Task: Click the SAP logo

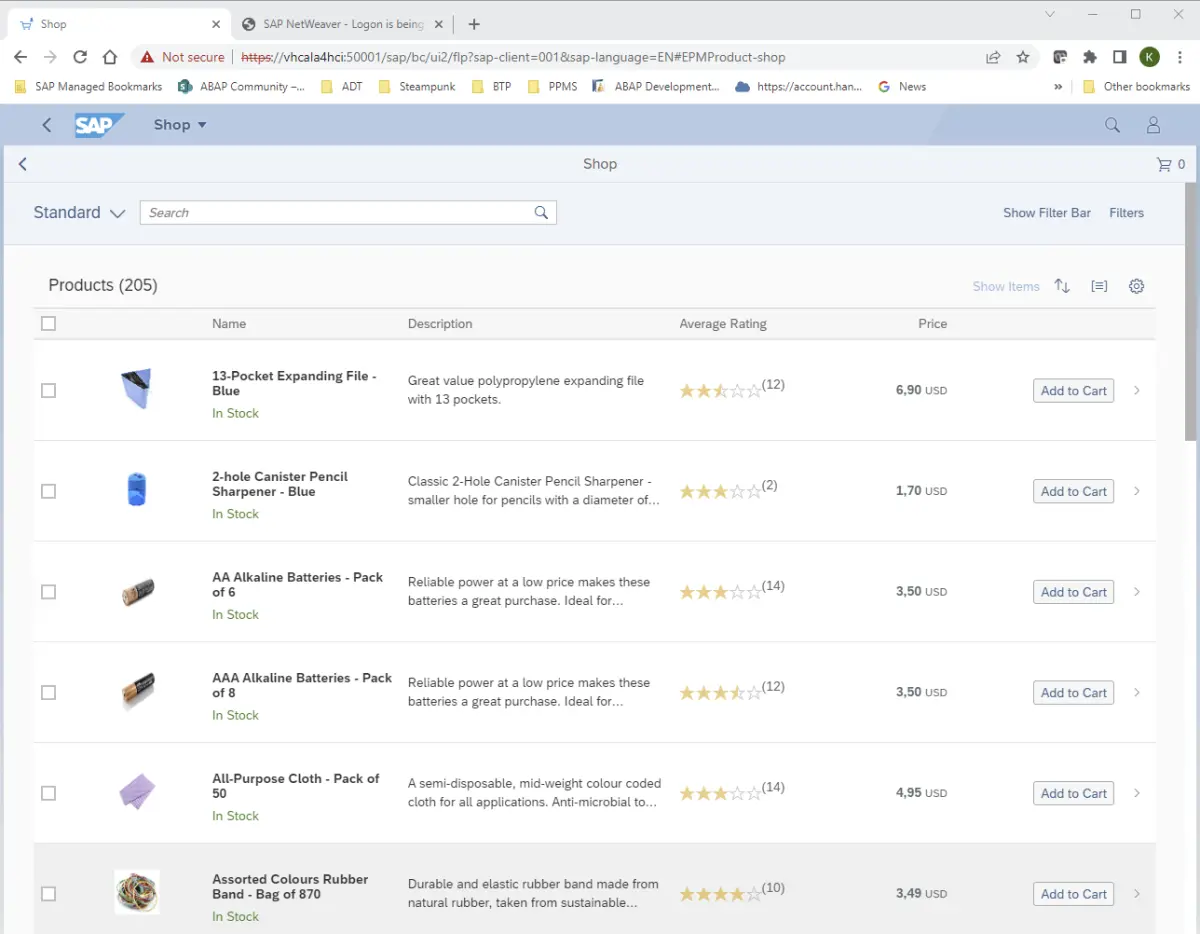Action: (x=99, y=125)
